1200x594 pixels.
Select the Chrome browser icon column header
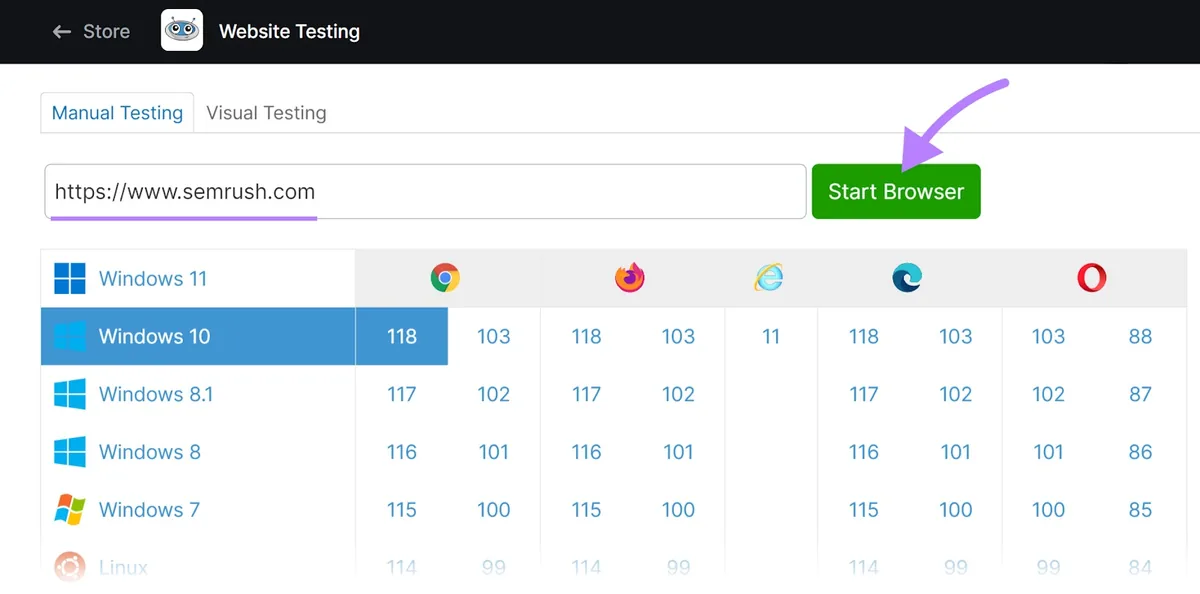coord(445,278)
